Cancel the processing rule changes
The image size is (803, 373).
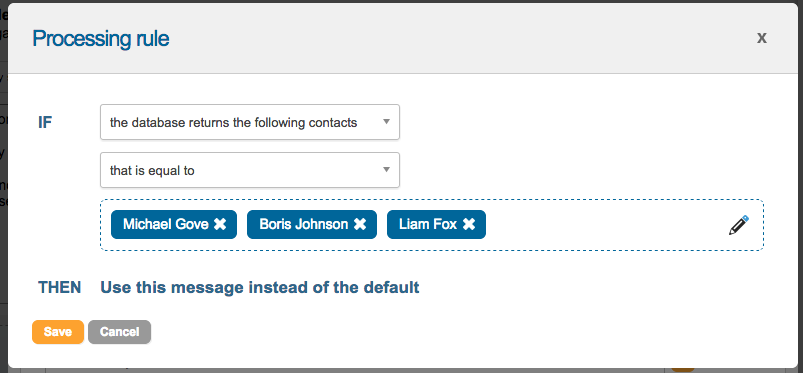click(119, 332)
